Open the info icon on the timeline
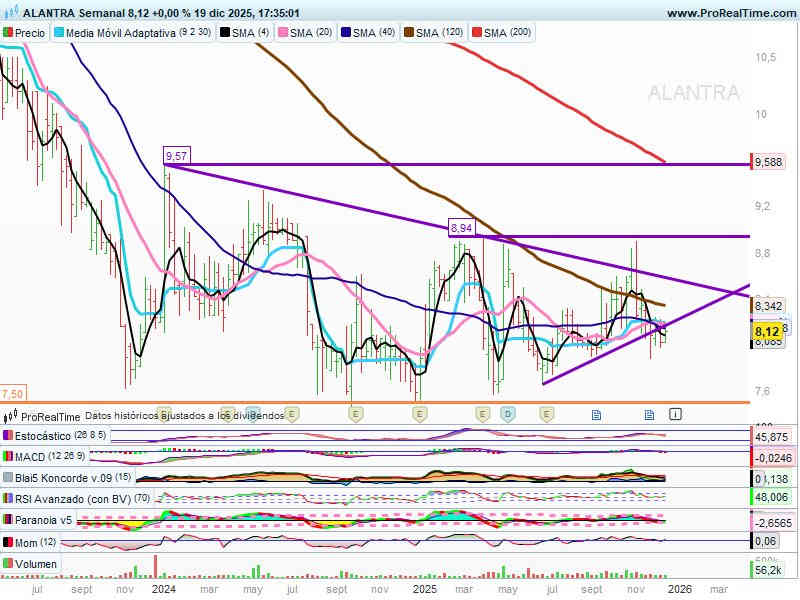This screenshot has height=600, width=800. coord(675,413)
